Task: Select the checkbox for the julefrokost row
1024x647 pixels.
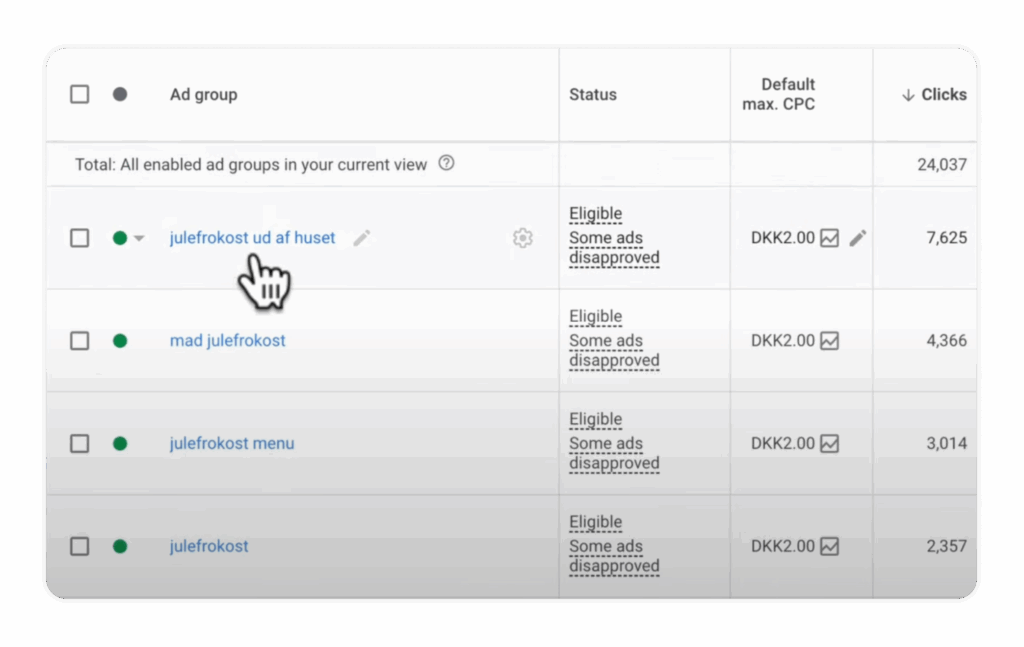Action: tap(79, 546)
